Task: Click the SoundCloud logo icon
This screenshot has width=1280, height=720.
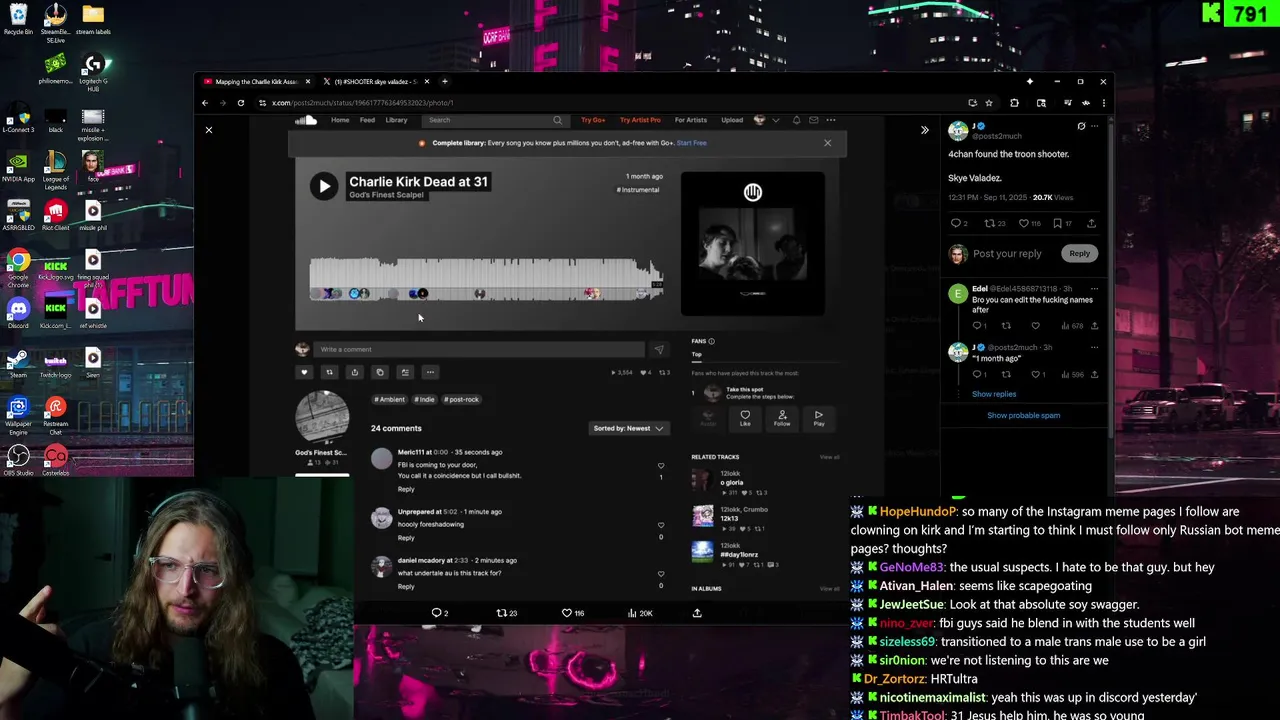Action: [x=306, y=120]
